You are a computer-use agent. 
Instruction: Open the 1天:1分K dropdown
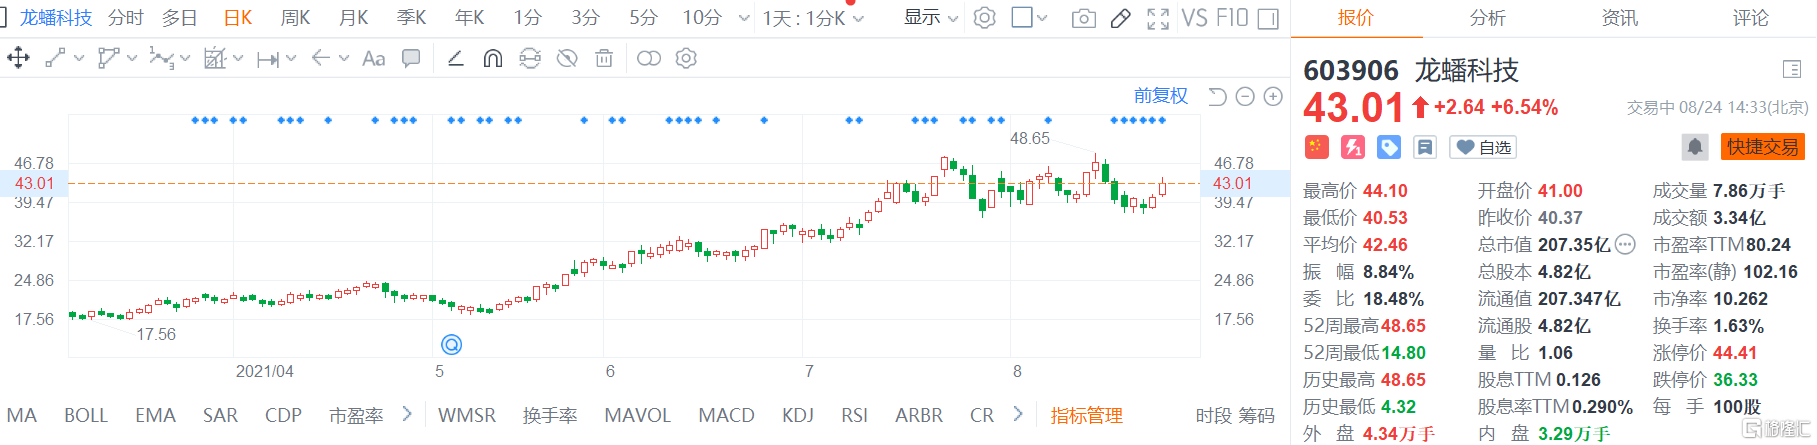coord(813,18)
